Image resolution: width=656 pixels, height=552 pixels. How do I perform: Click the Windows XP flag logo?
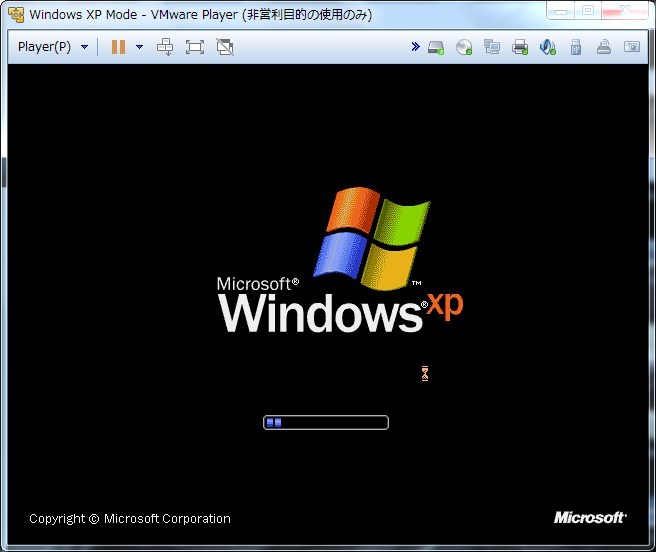(x=372, y=239)
